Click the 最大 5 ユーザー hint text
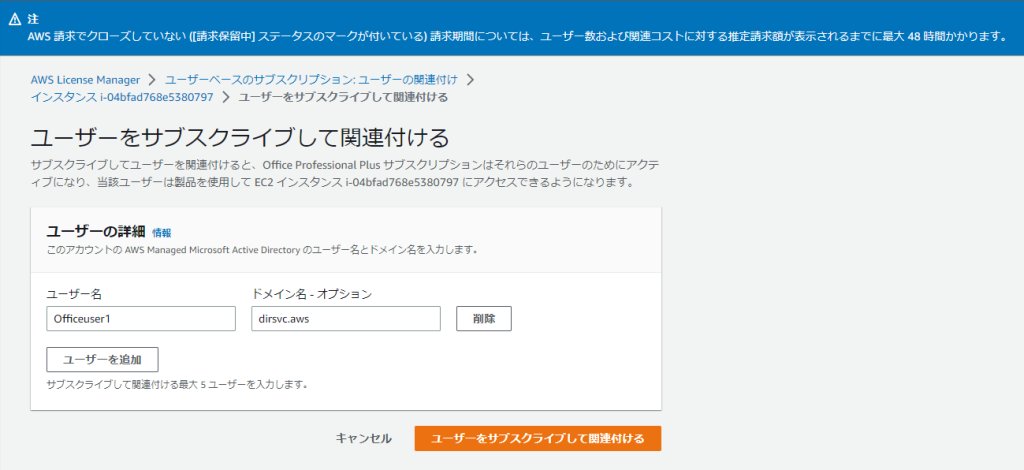 point(177,384)
